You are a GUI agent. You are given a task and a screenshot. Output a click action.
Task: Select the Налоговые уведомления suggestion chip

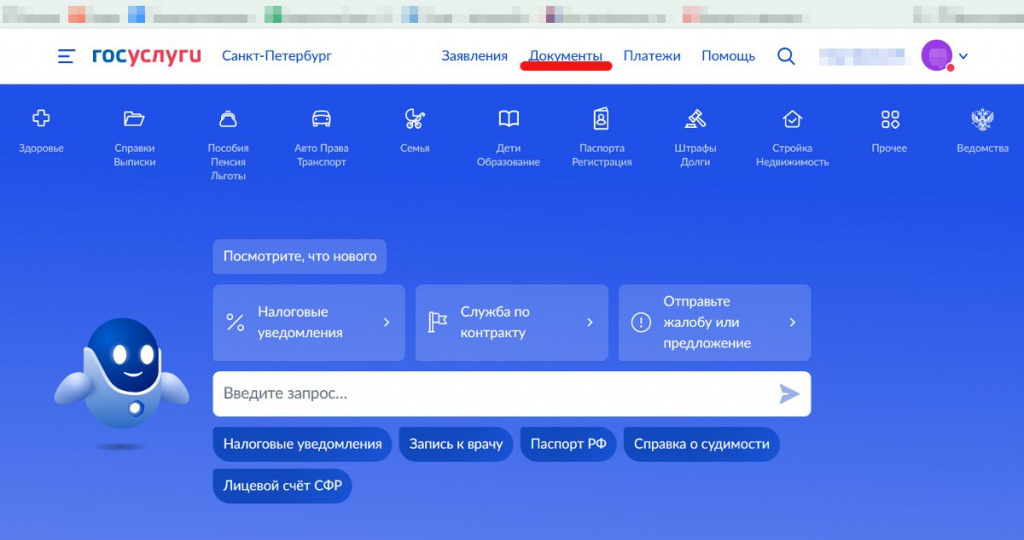(302, 444)
